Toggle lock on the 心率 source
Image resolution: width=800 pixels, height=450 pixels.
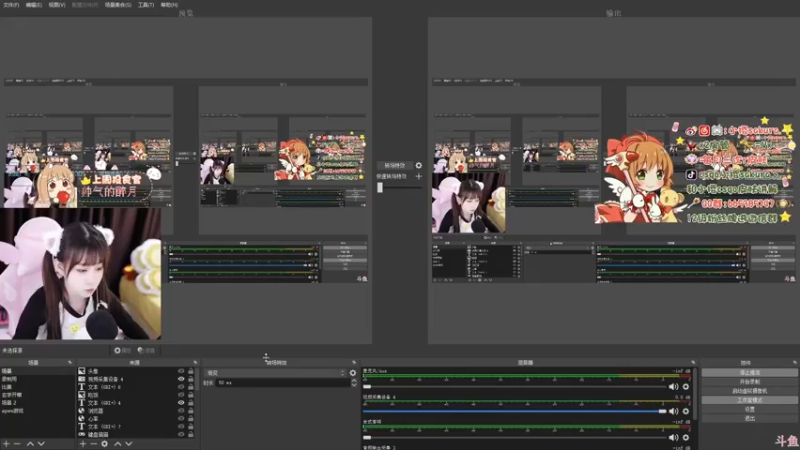tap(191, 418)
